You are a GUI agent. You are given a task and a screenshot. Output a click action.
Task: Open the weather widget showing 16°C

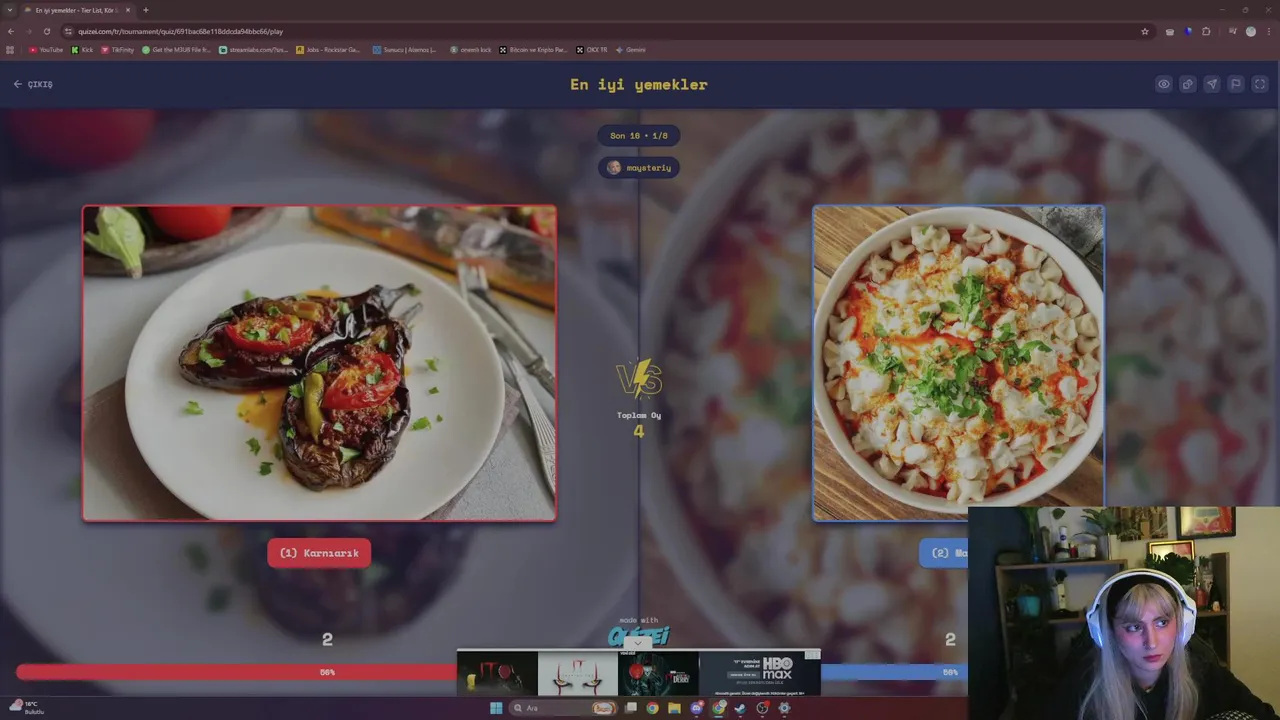click(x=26, y=707)
